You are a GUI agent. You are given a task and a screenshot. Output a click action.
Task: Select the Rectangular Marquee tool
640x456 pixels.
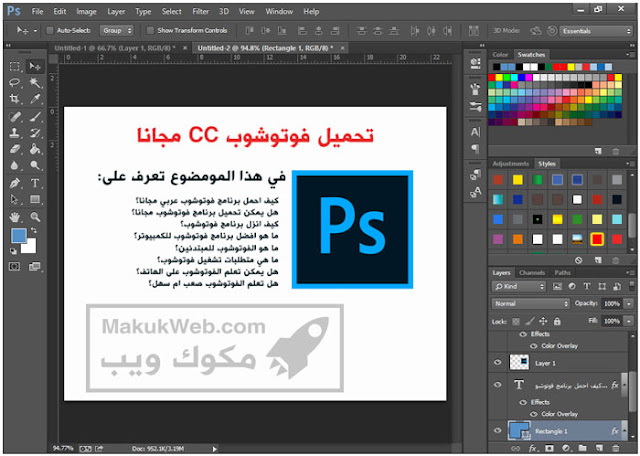click(15, 66)
